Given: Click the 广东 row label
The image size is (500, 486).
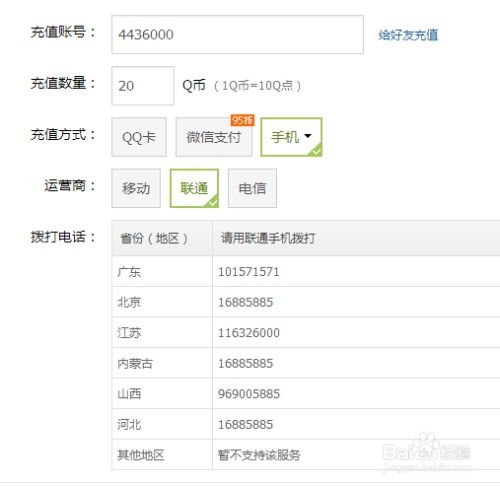Looking at the screenshot, I should (129, 272).
